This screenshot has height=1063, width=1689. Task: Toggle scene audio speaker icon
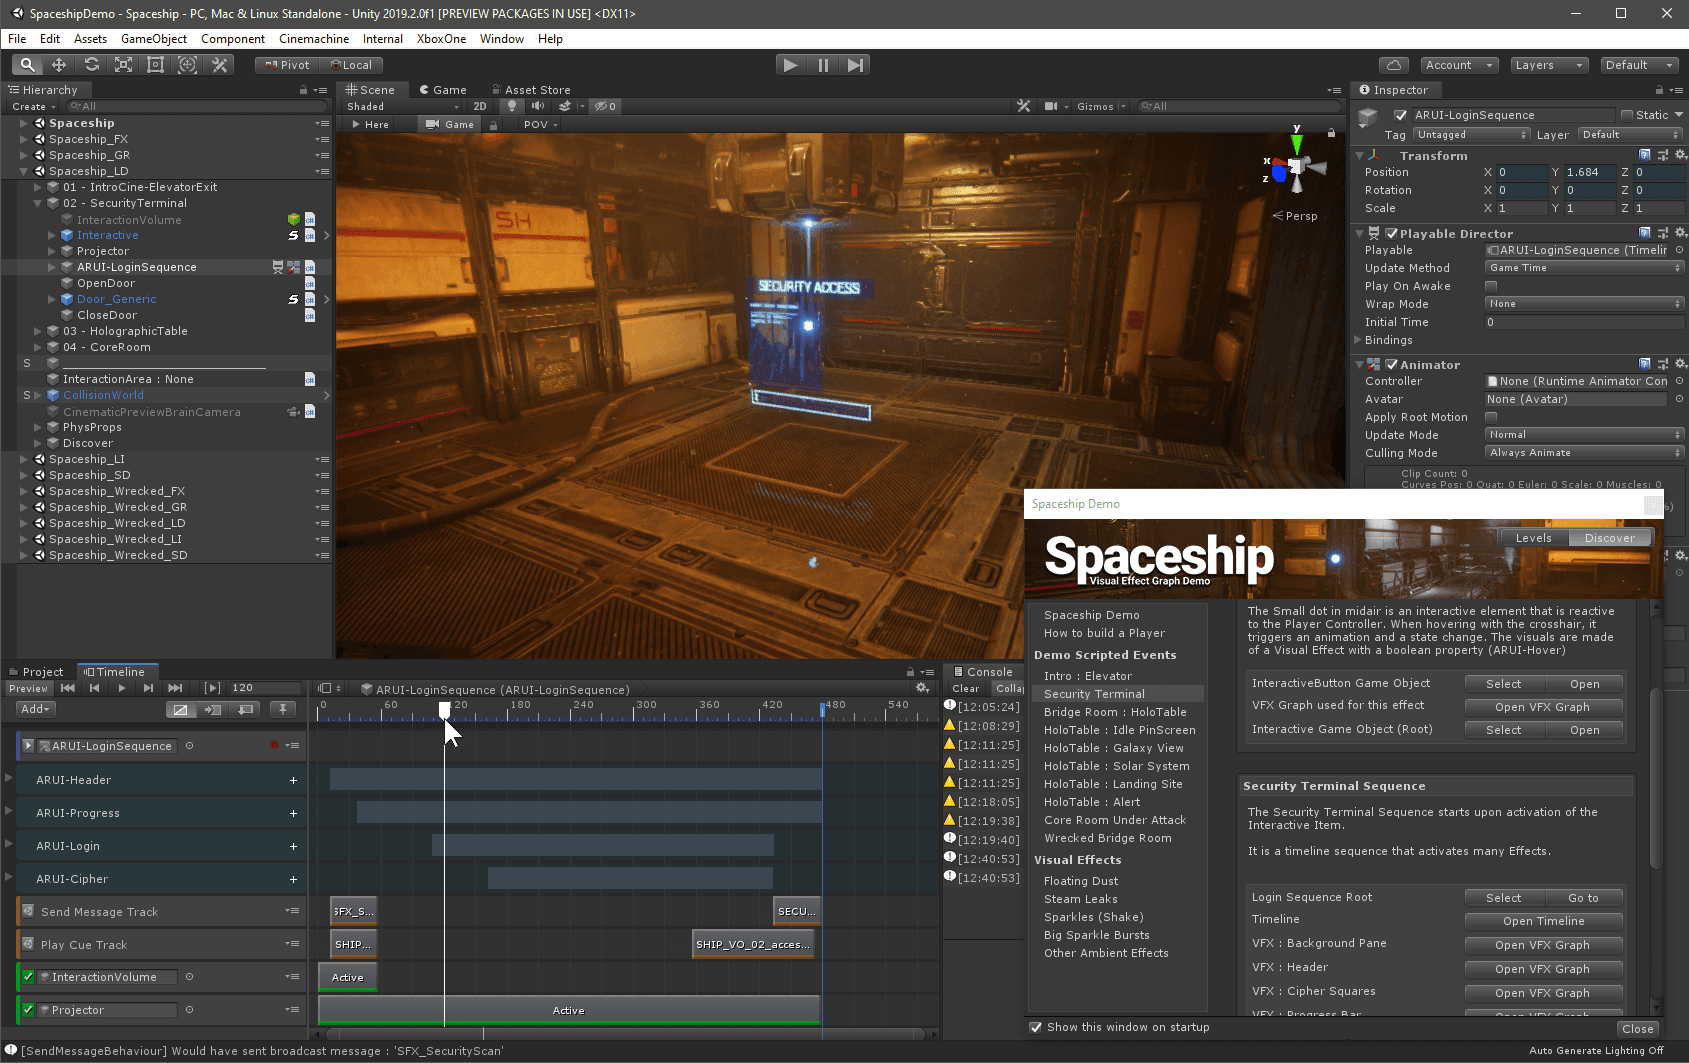tap(538, 106)
